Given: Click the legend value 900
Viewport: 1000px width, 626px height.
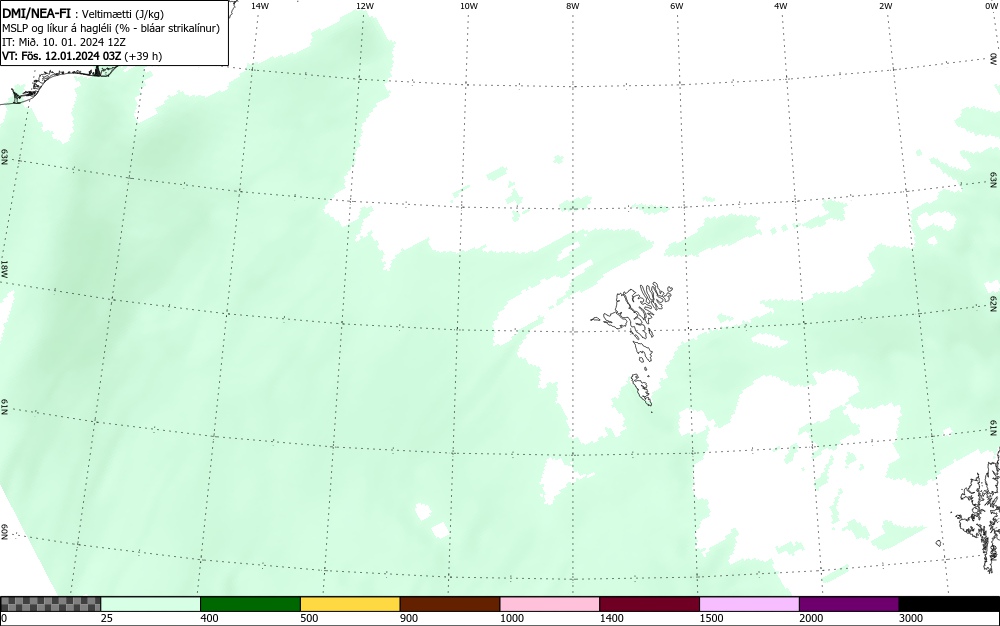Looking at the screenshot, I should [409, 618].
